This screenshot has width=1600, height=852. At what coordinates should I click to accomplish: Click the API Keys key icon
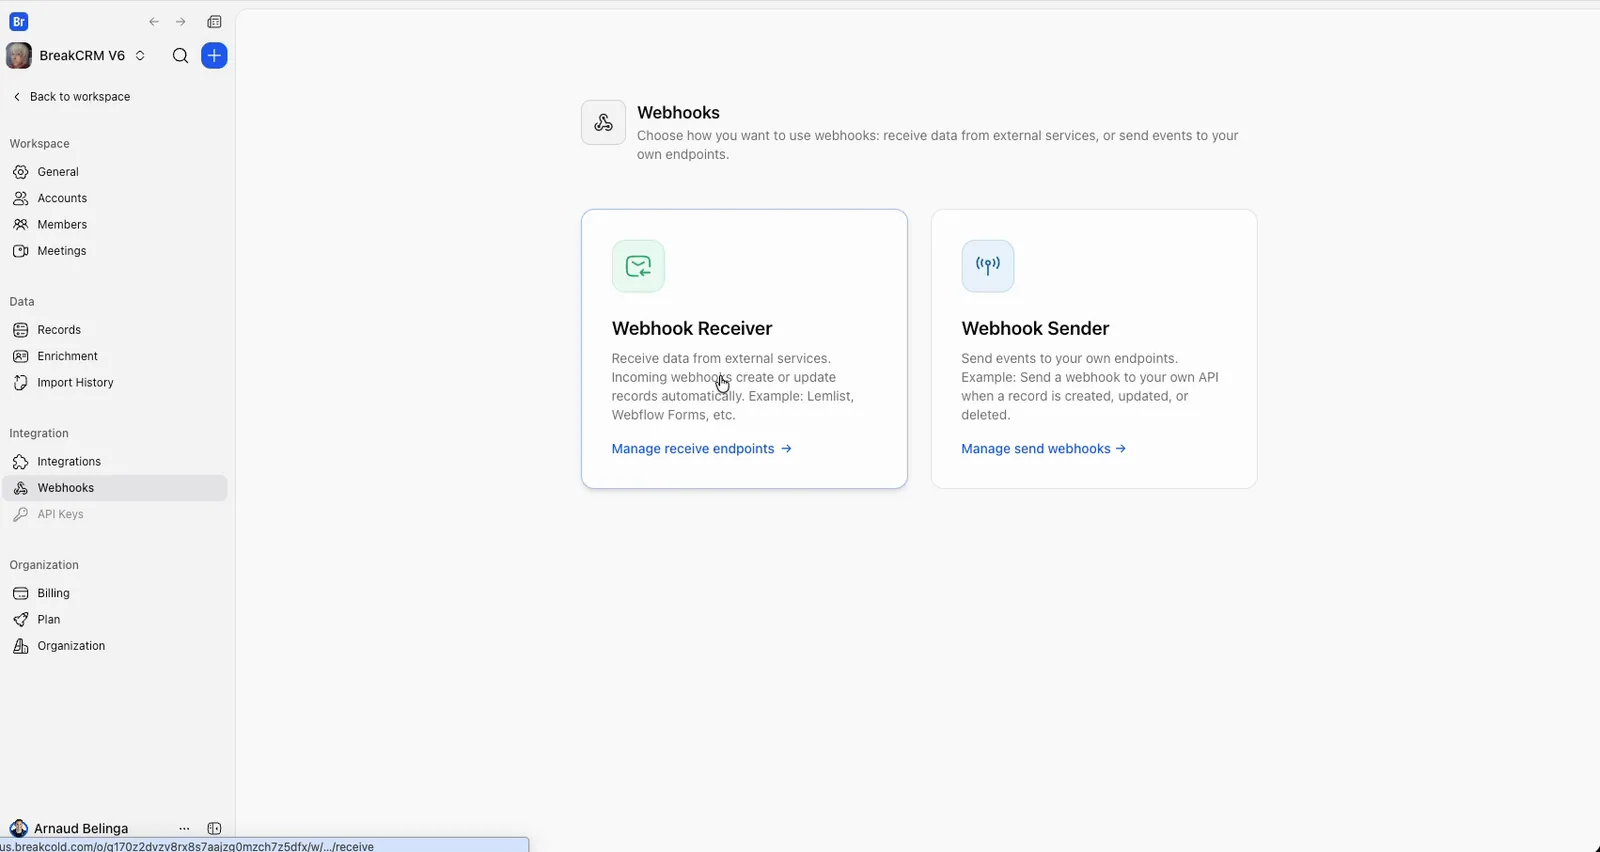point(20,514)
